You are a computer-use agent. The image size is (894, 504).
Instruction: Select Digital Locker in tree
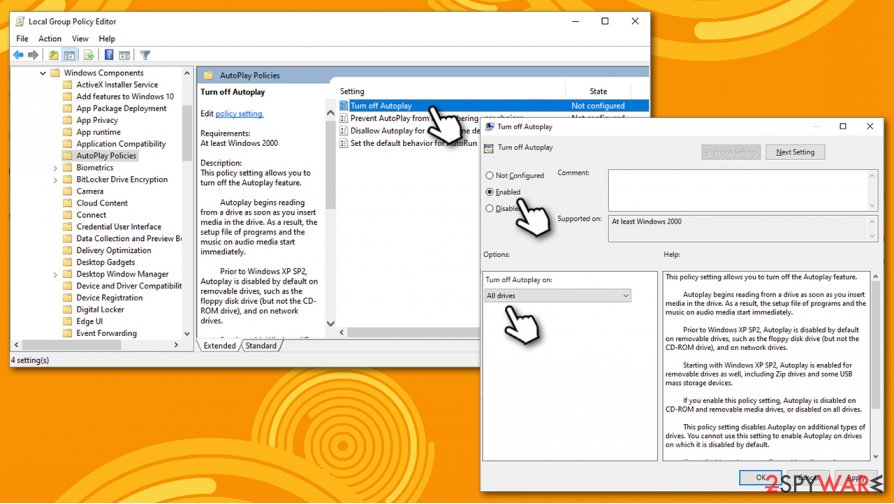(100, 310)
